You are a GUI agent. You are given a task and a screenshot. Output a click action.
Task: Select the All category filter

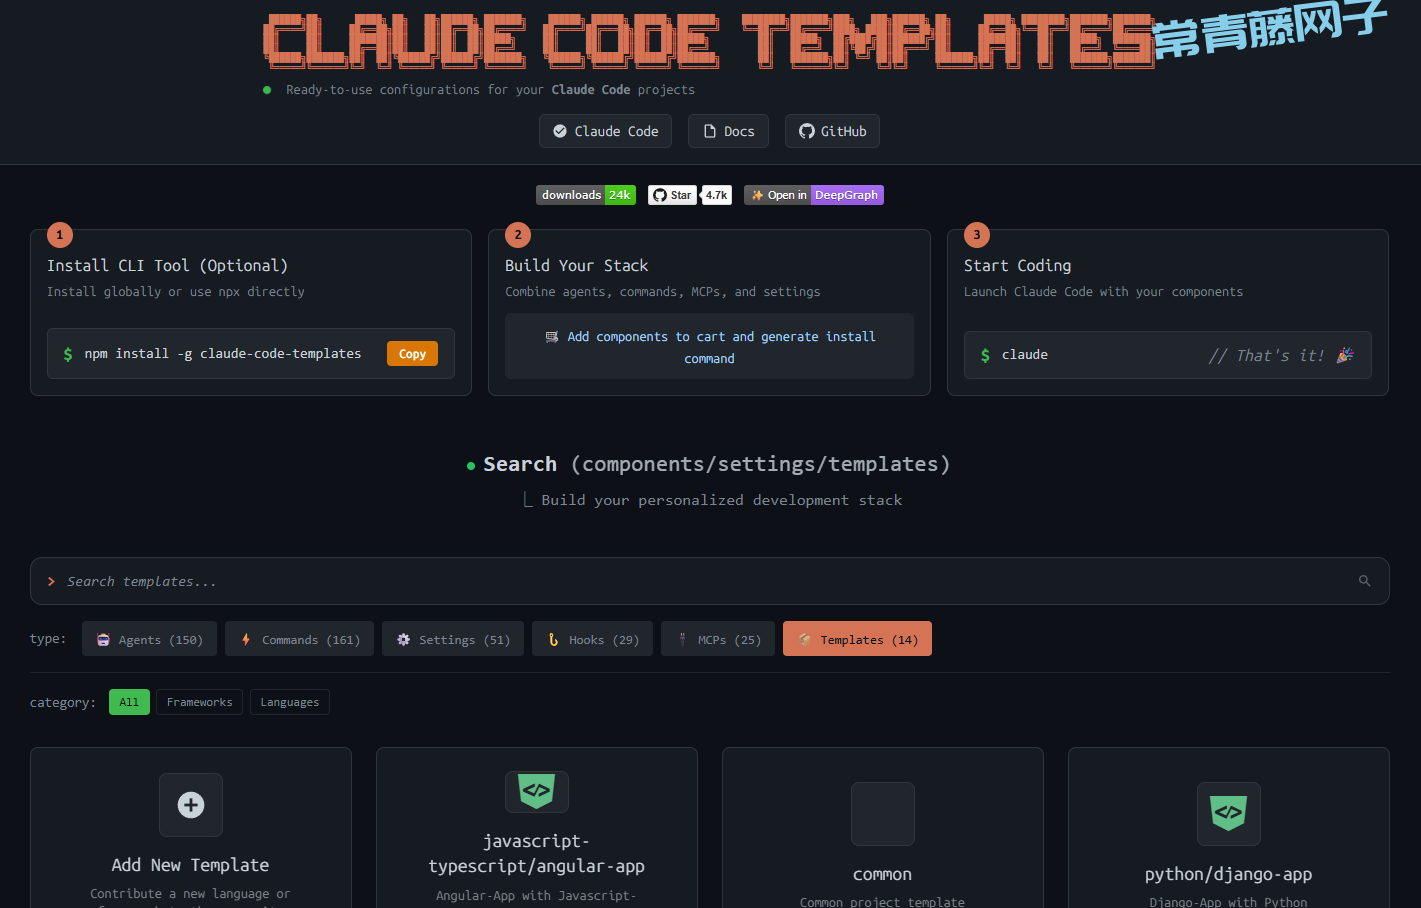pyautogui.click(x=129, y=702)
